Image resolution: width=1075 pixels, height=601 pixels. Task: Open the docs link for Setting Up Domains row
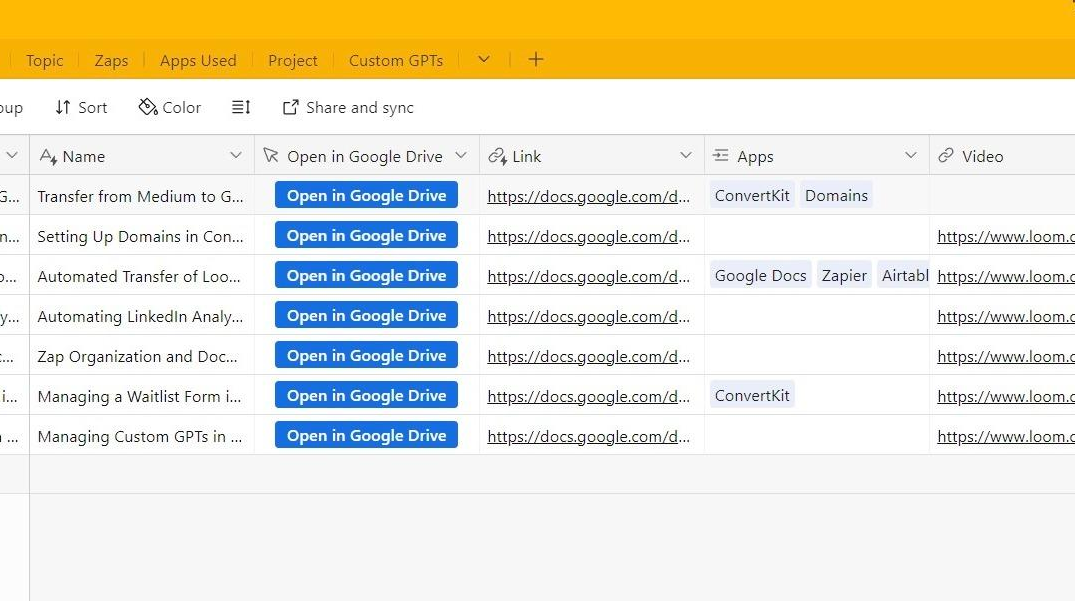pyautogui.click(x=589, y=236)
